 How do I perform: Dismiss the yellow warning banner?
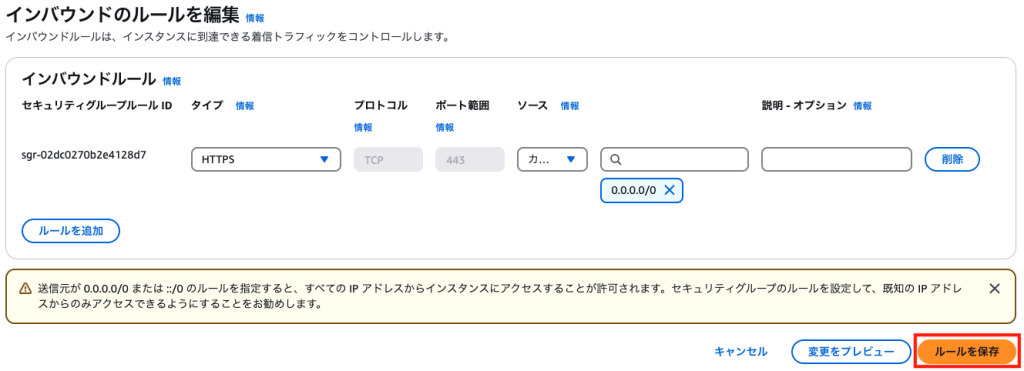click(x=995, y=289)
